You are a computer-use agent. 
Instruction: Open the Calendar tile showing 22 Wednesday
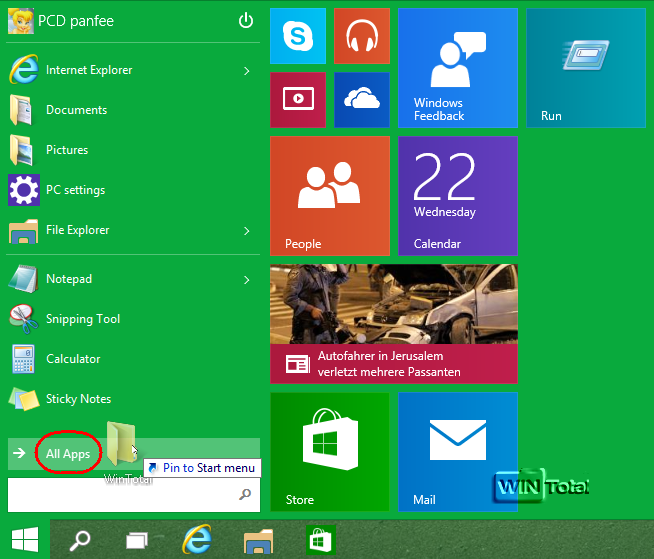[457, 195]
